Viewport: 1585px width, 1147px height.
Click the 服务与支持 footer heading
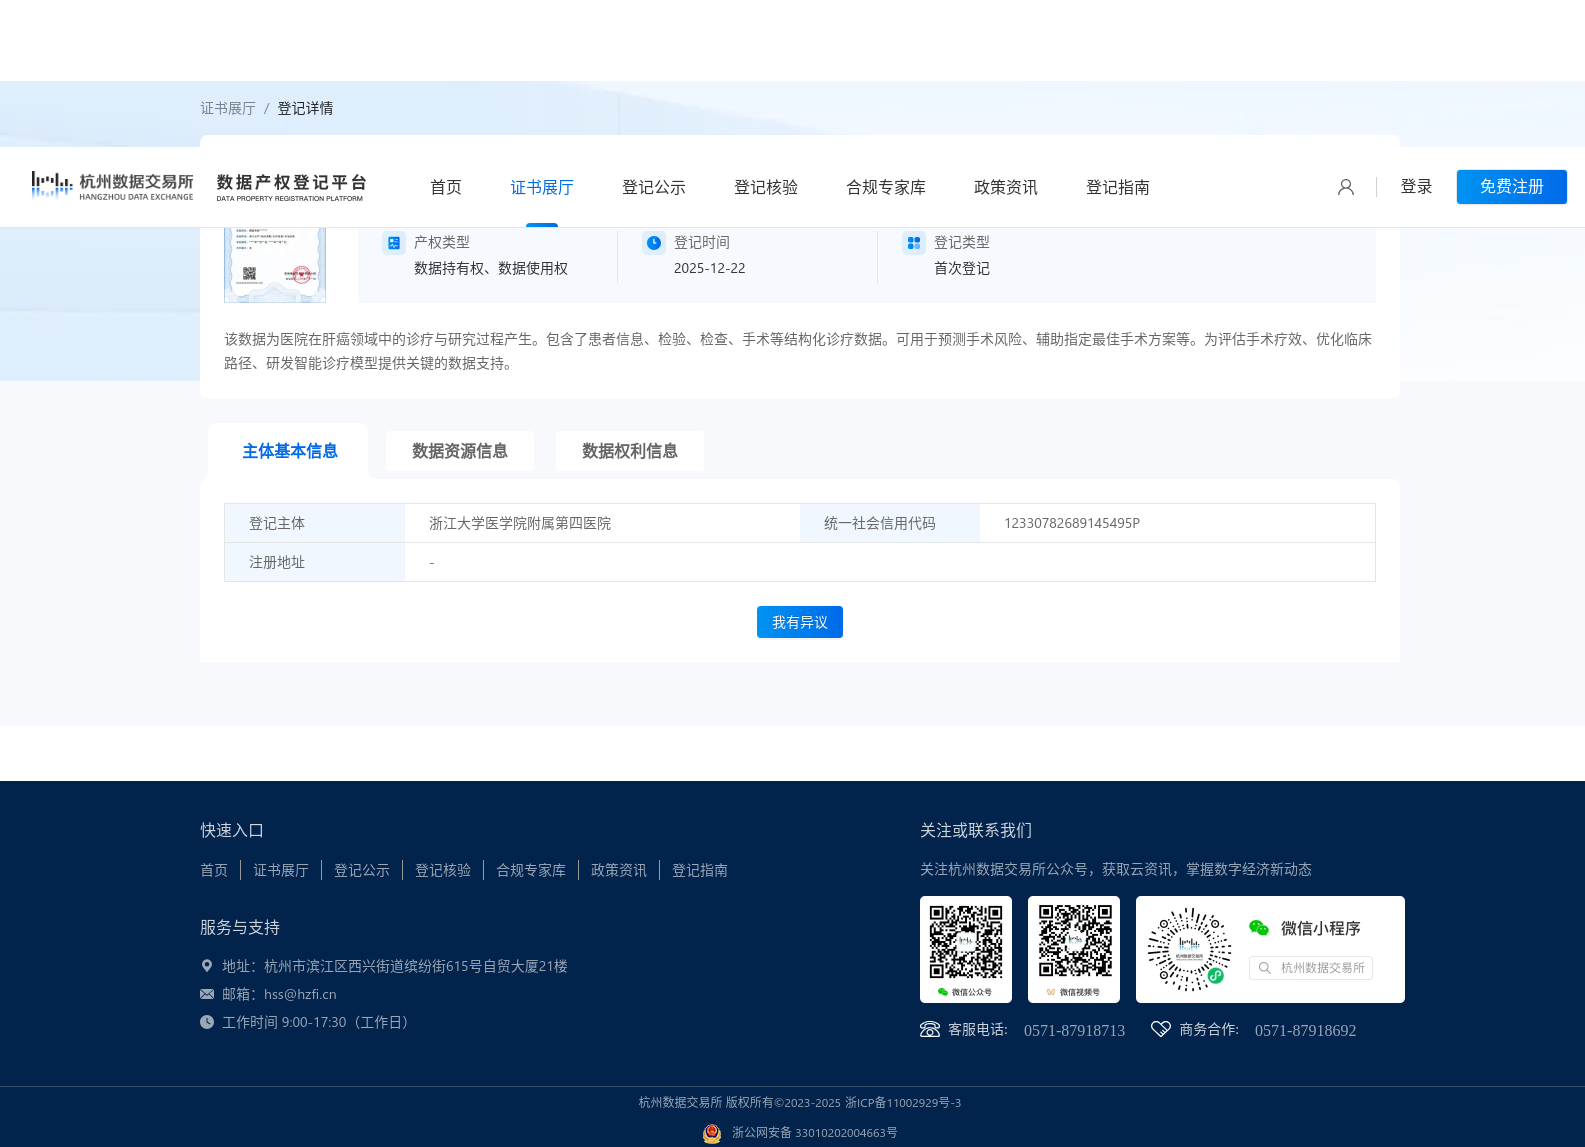[x=240, y=927]
